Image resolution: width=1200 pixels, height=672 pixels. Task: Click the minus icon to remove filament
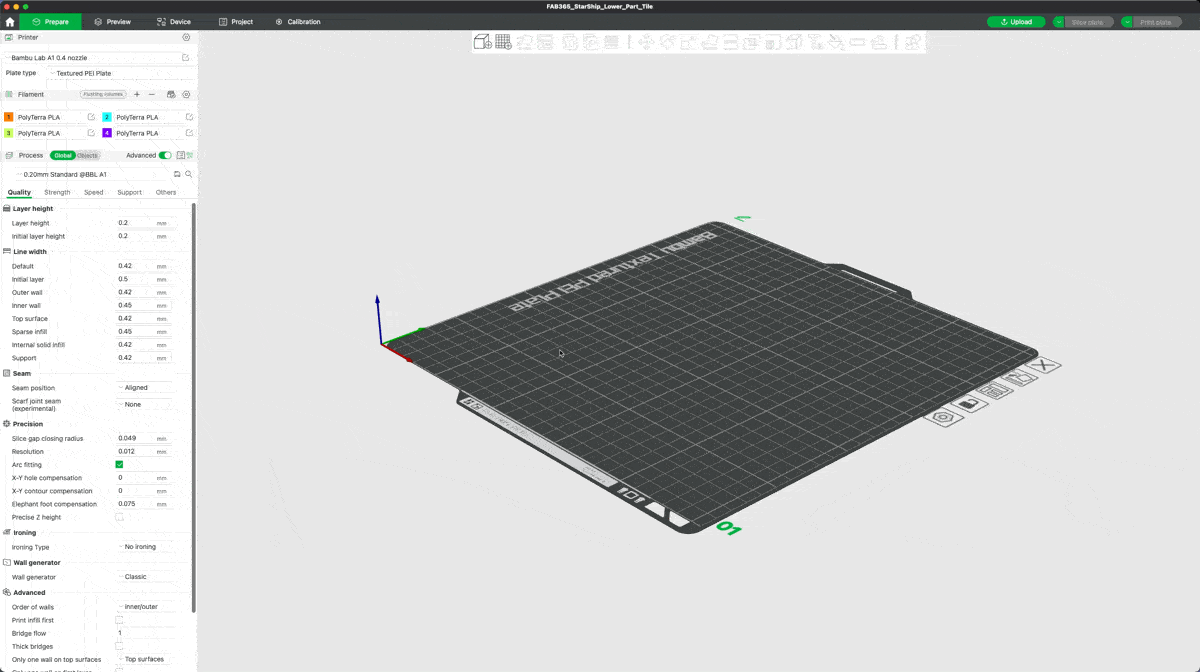[x=152, y=95]
